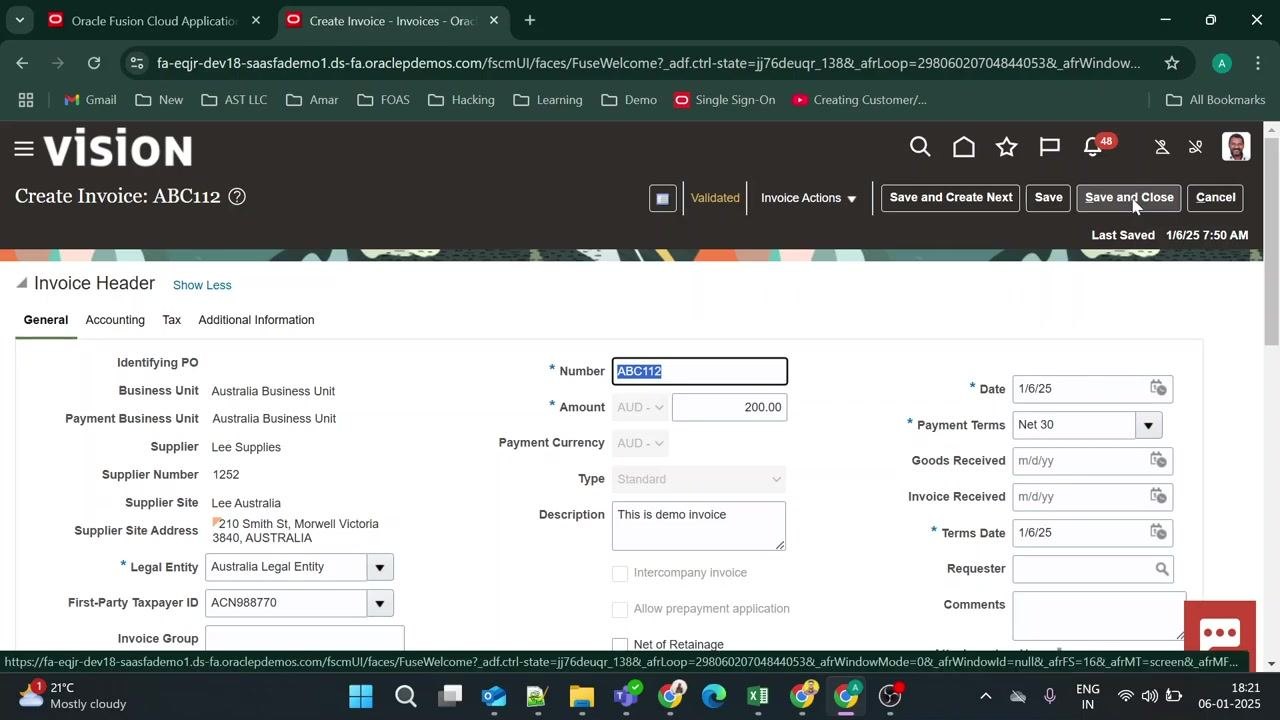The width and height of the screenshot is (1280, 720).
Task: Expand the Legal Entity dropdown arrow
Action: point(380,567)
